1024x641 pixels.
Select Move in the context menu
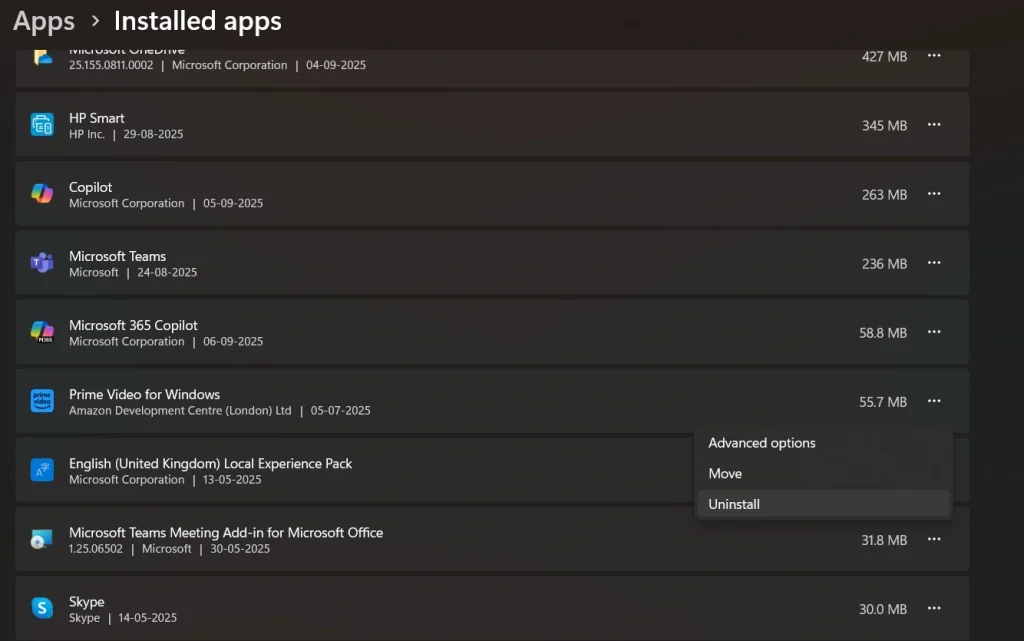click(824, 474)
